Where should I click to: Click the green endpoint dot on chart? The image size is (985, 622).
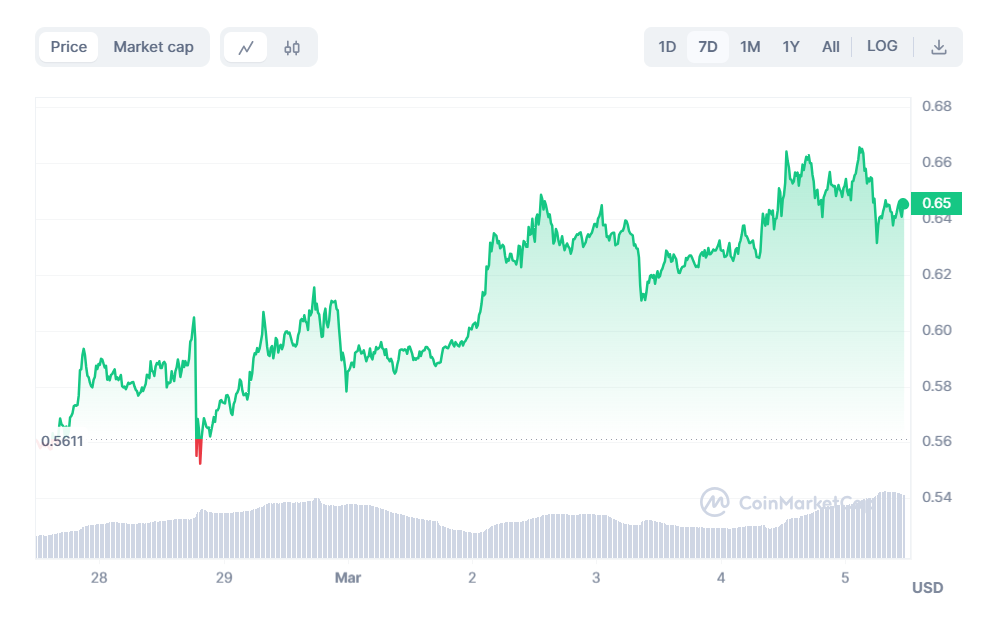(x=904, y=204)
